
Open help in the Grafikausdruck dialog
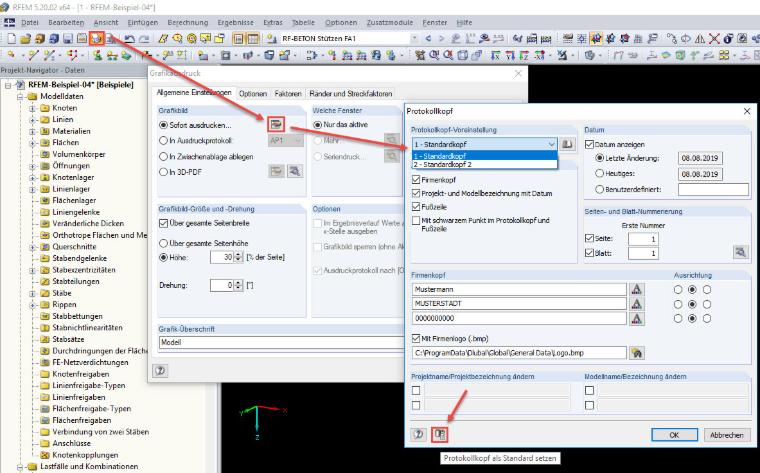[x=160, y=371]
